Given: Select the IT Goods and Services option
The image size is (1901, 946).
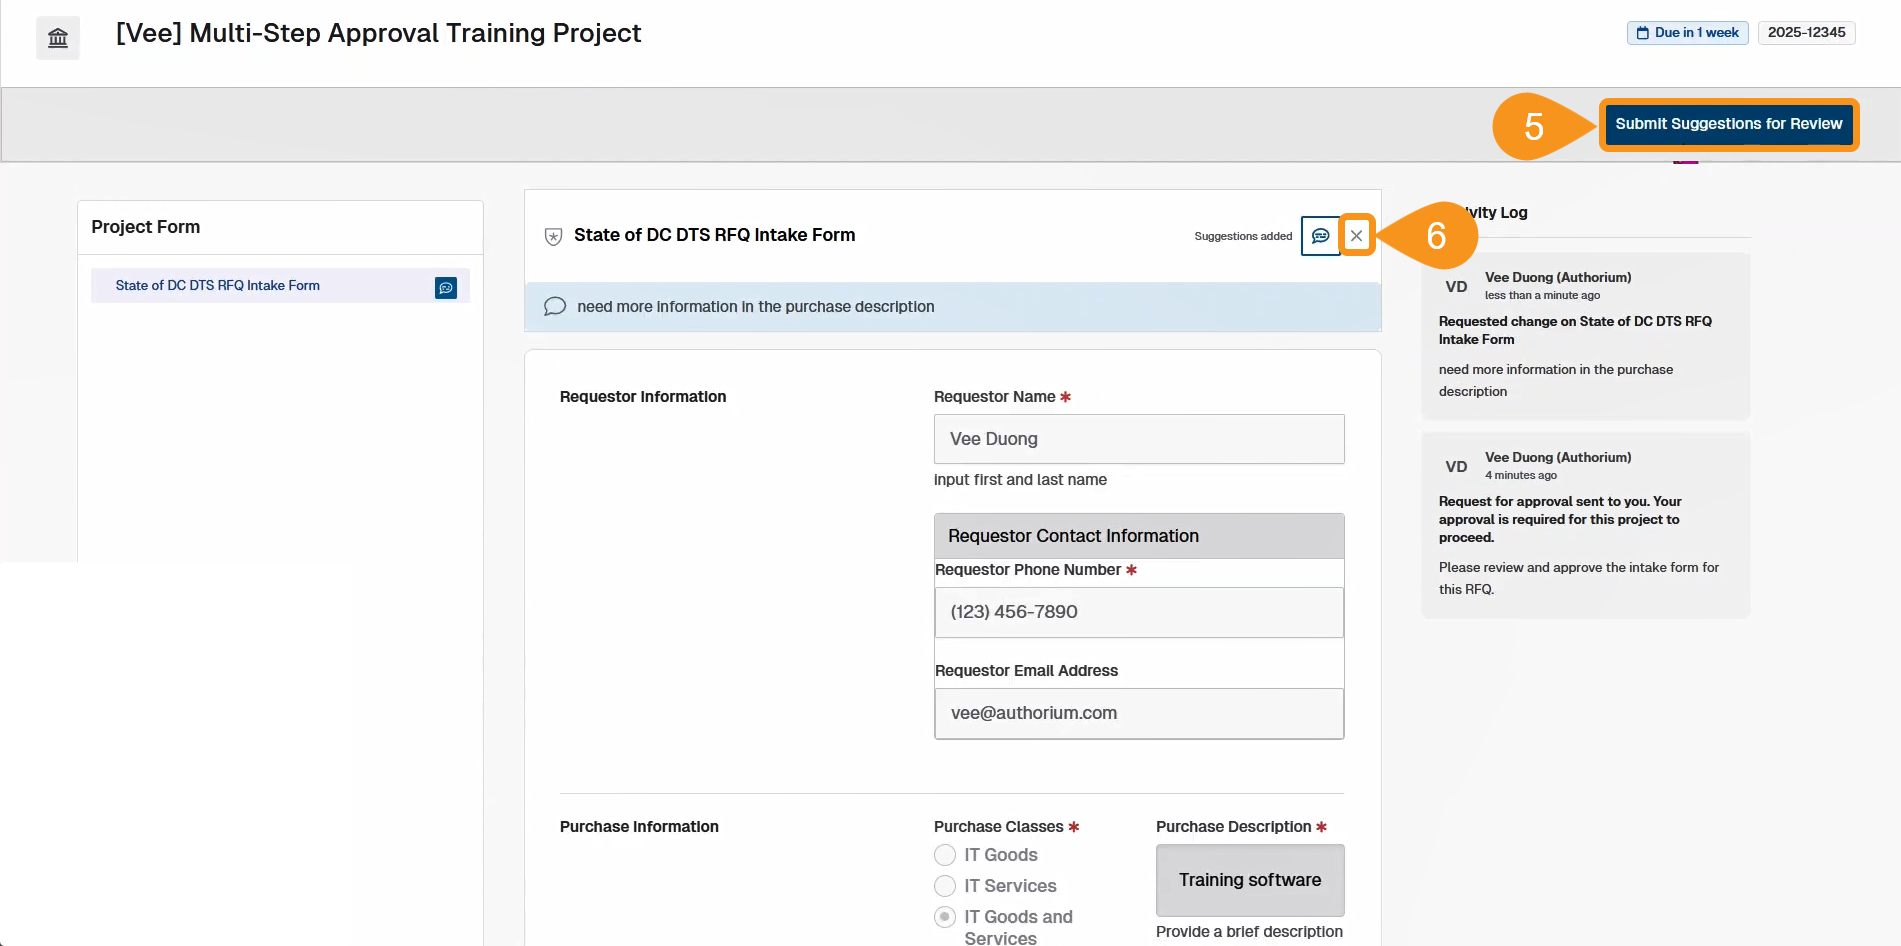Looking at the screenshot, I should tap(945, 917).
